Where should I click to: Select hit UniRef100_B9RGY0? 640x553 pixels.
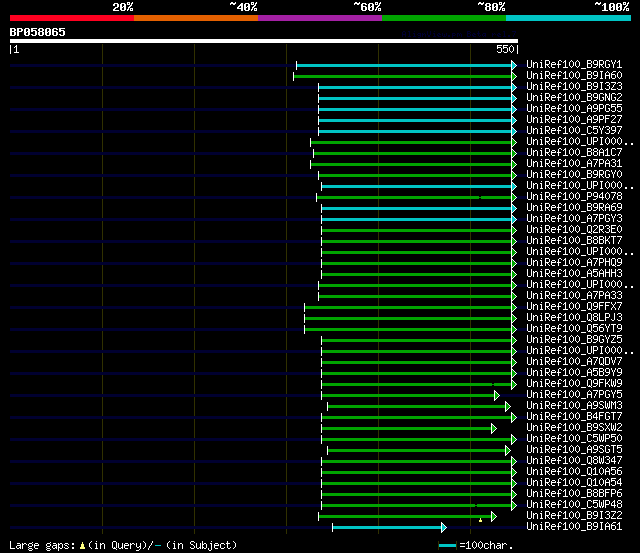pyautogui.click(x=574, y=175)
